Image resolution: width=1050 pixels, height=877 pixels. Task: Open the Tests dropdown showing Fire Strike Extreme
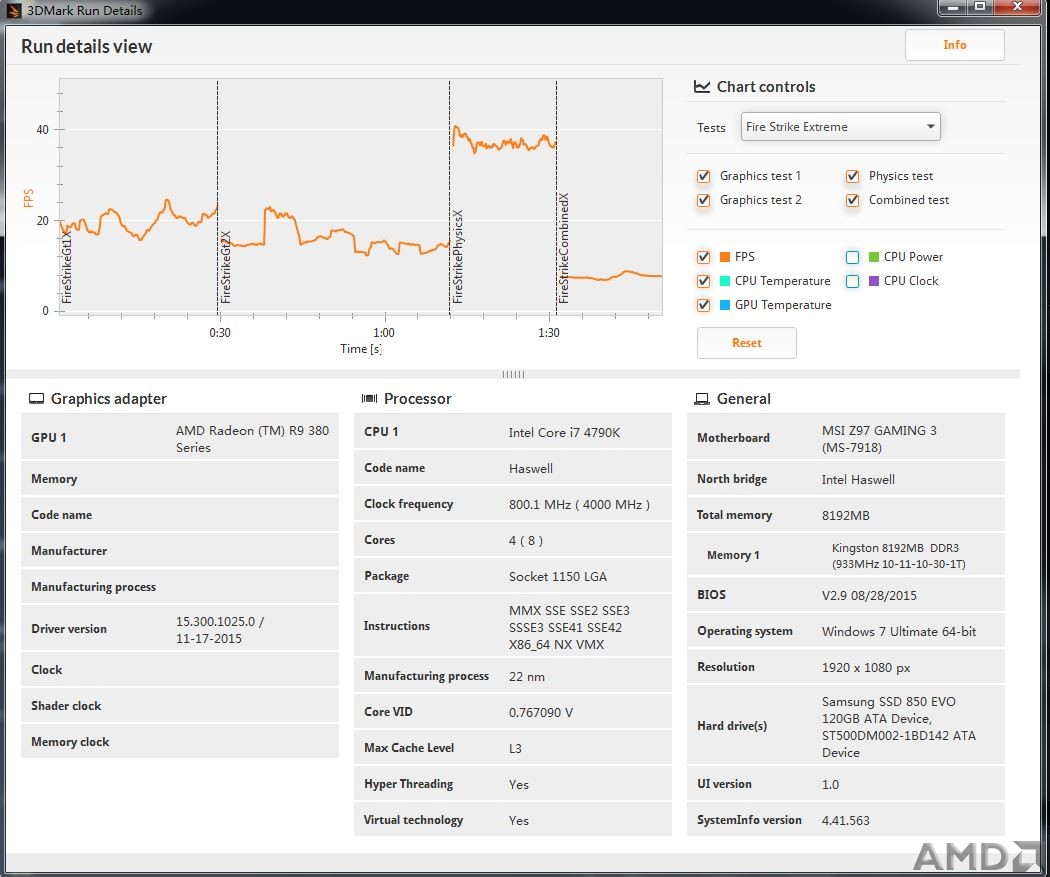point(840,127)
